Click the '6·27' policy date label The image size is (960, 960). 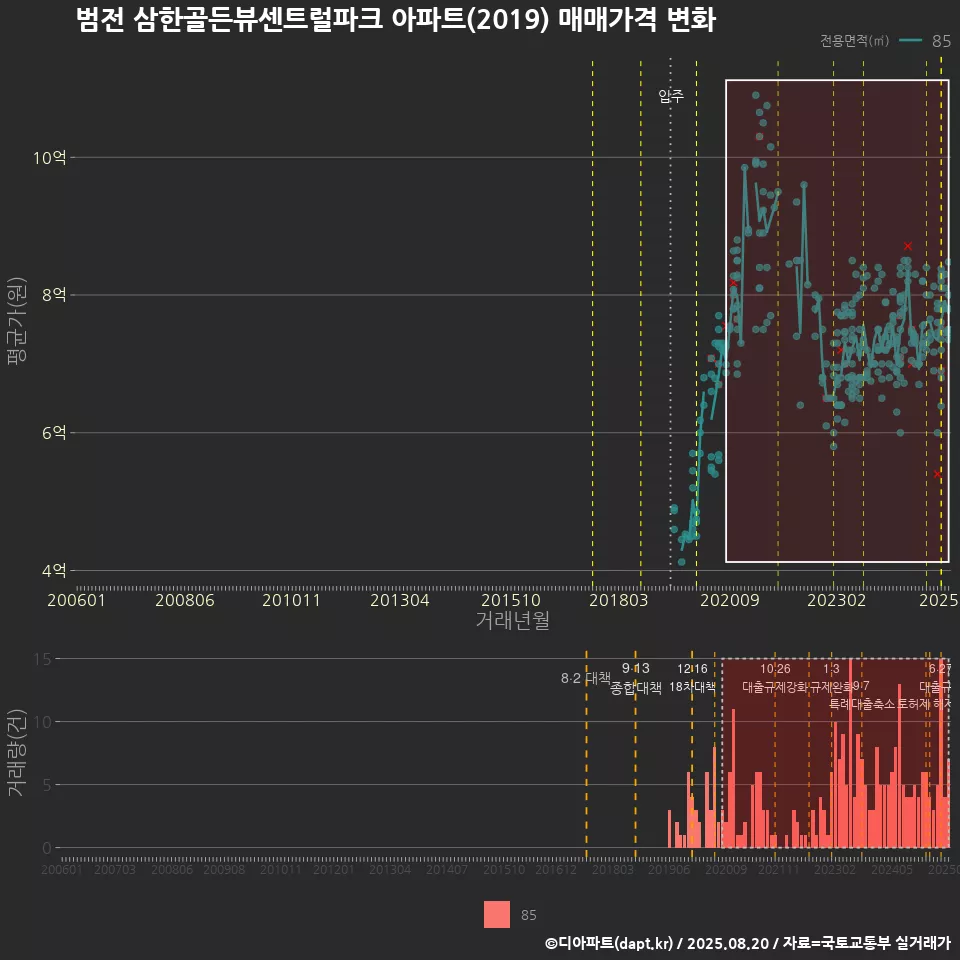pos(940,669)
